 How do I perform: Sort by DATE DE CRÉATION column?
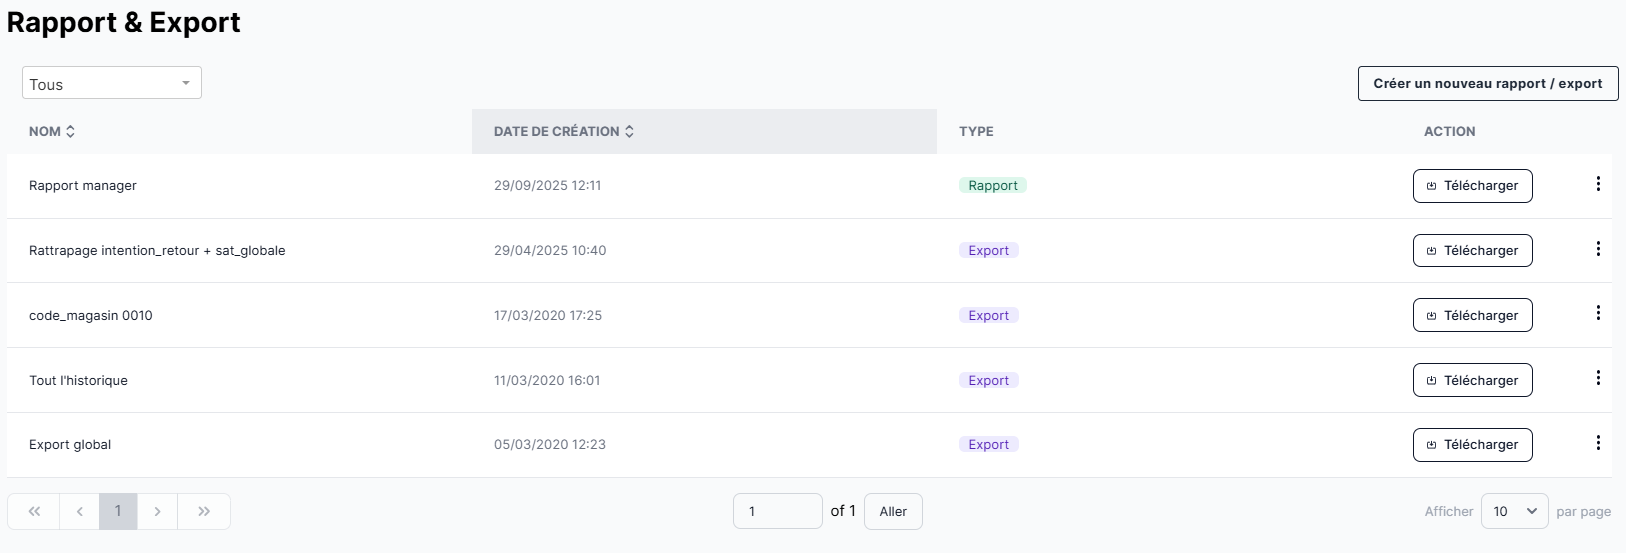(x=564, y=131)
